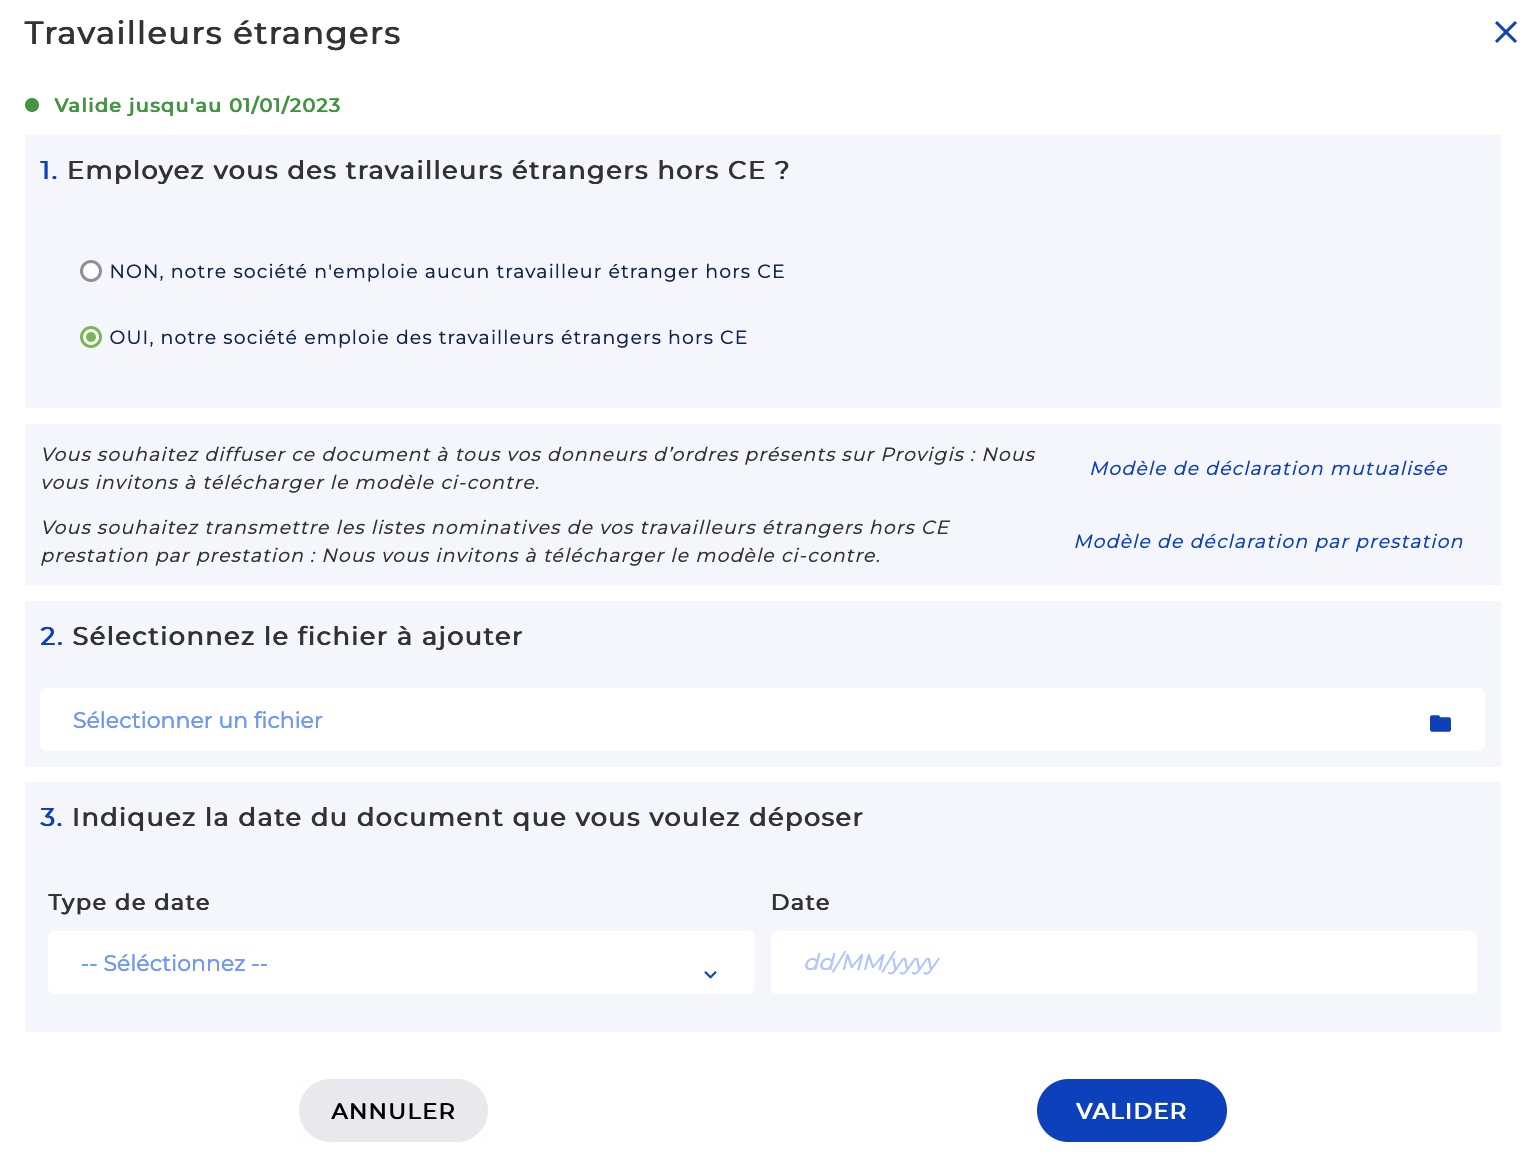Click the Type de date label
The image size is (1538, 1160).
tap(128, 902)
